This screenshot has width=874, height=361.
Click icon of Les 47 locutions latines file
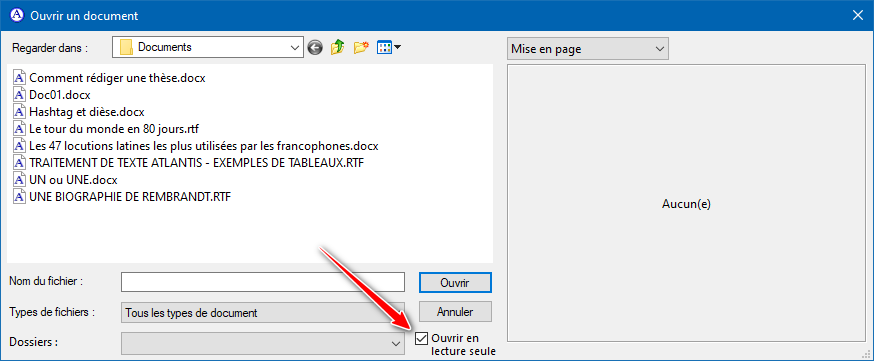[20, 146]
